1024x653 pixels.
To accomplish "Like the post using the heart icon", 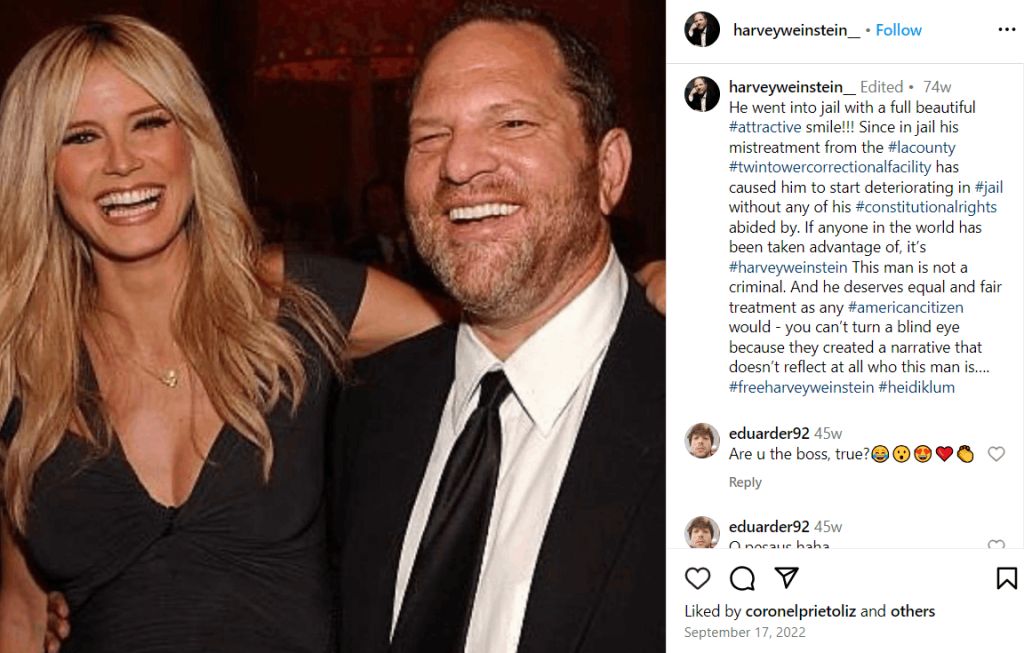I will click(697, 578).
